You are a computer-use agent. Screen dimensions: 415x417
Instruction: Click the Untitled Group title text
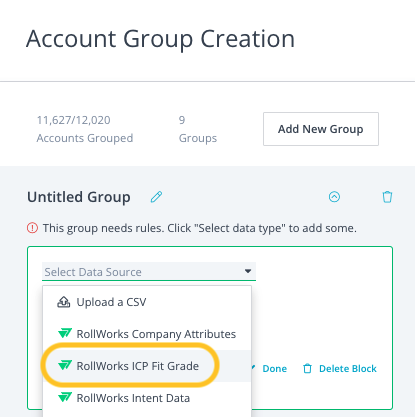pyautogui.click(x=79, y=197)
